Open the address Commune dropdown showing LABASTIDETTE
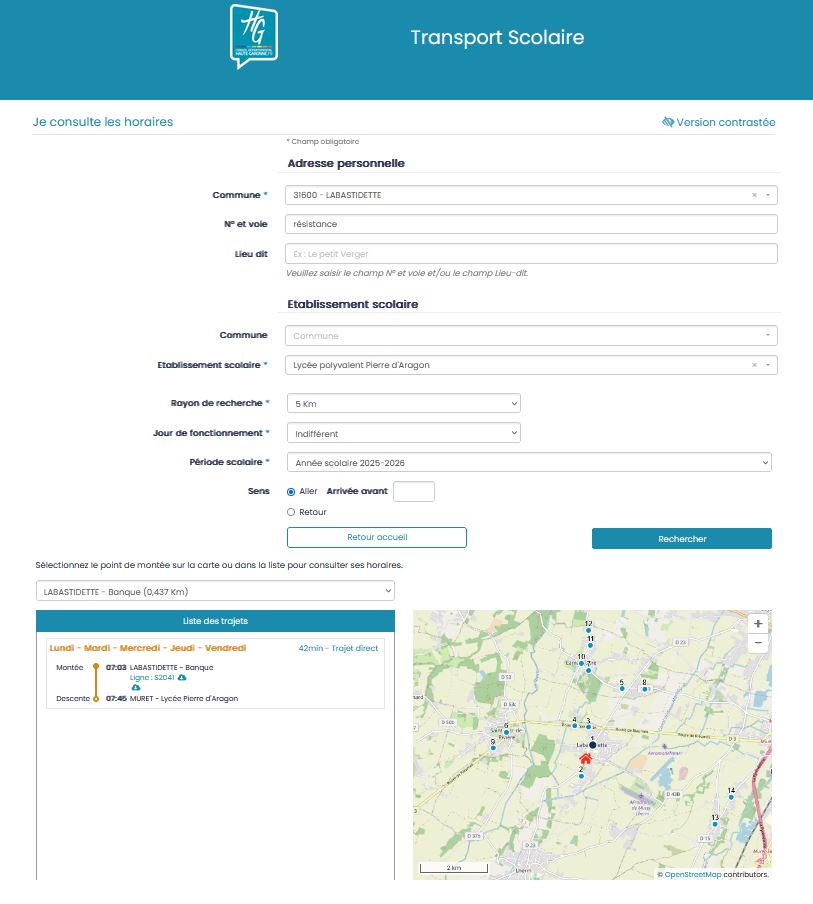 pyautogui.click(x=531, y=195)
